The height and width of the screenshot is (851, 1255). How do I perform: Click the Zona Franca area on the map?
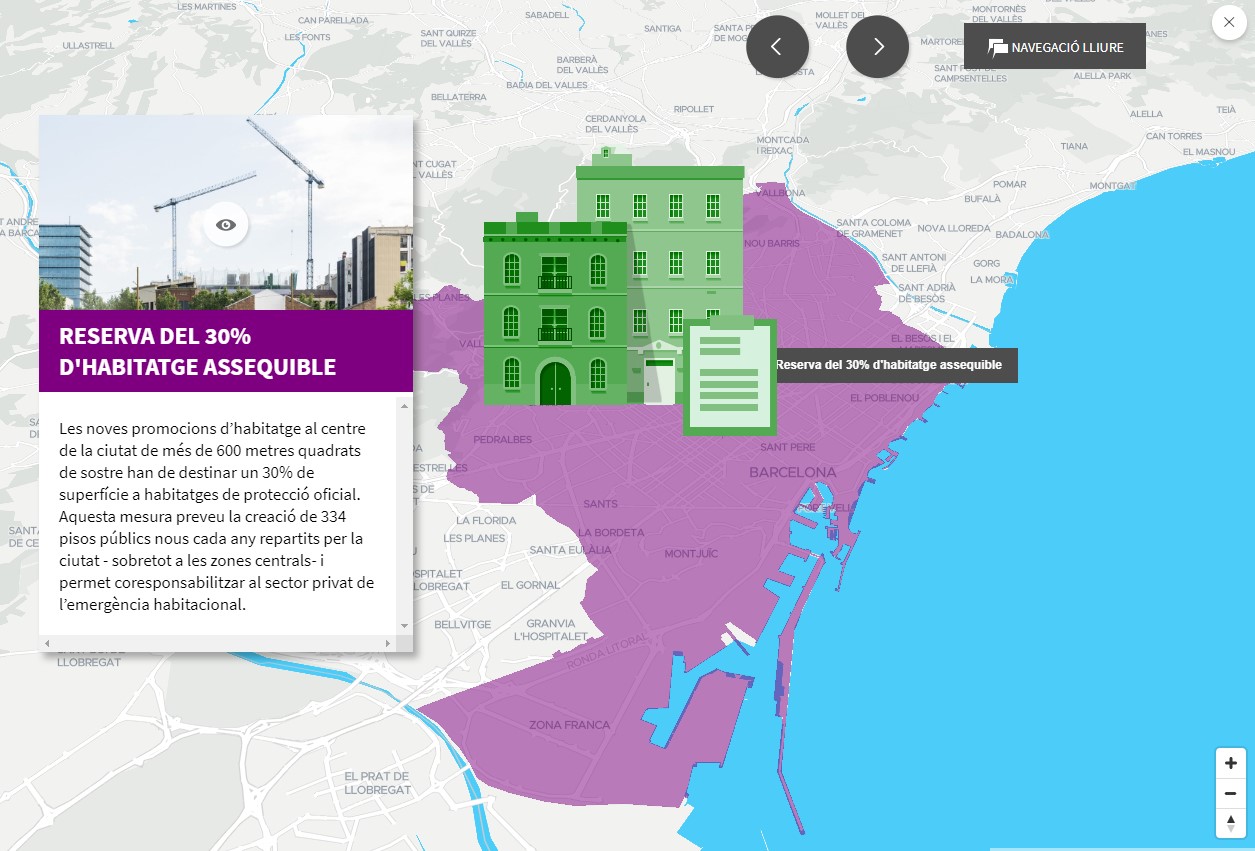(x=568, y=725)
